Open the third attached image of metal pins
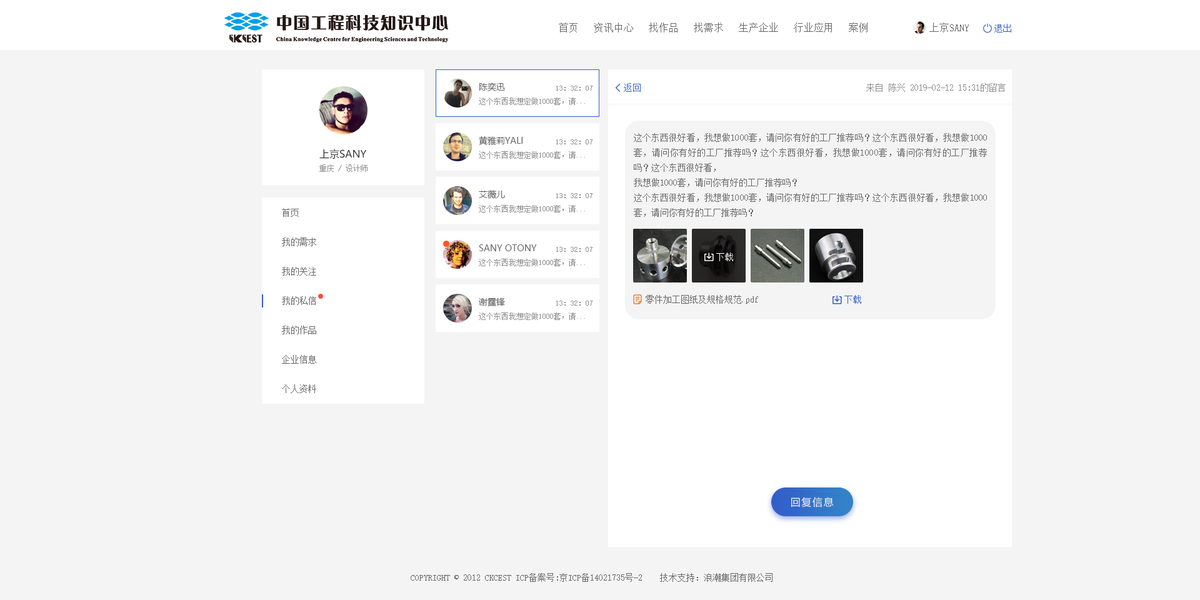 click(x=778, y=256)
